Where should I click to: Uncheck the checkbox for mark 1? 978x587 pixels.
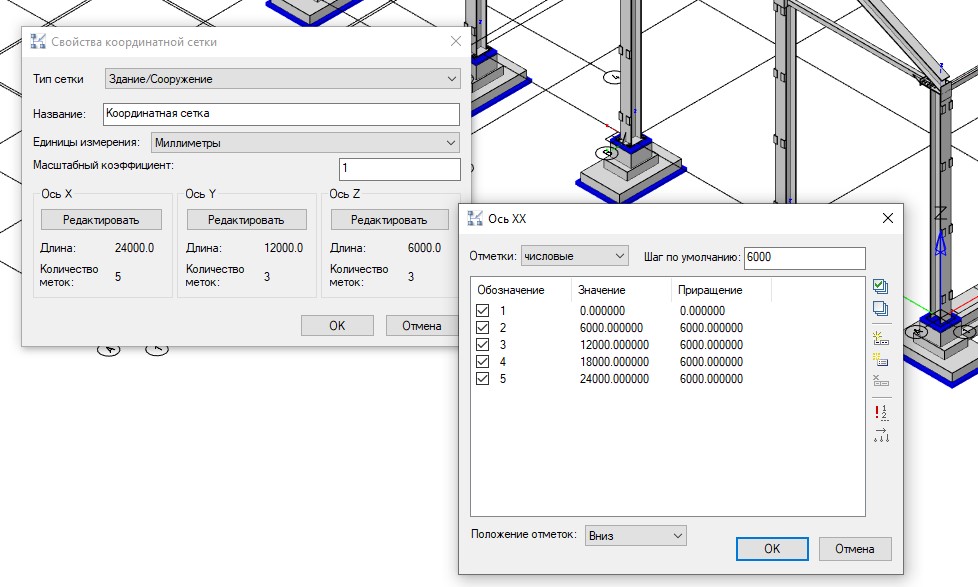[483, 311]
